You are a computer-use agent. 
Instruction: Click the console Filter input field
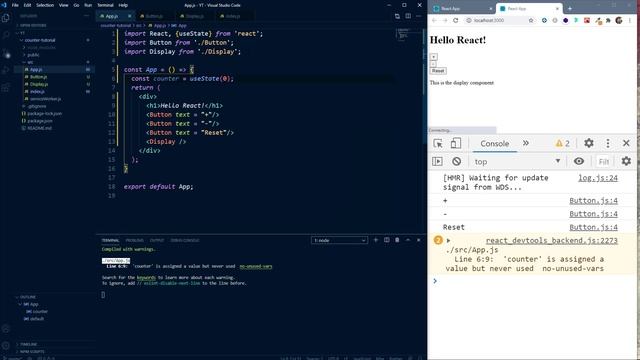point(603,162)
